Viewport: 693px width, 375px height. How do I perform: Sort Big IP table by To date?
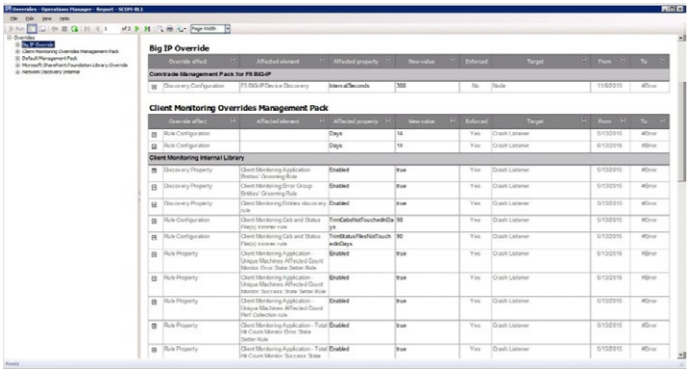(x=663, y=61)
